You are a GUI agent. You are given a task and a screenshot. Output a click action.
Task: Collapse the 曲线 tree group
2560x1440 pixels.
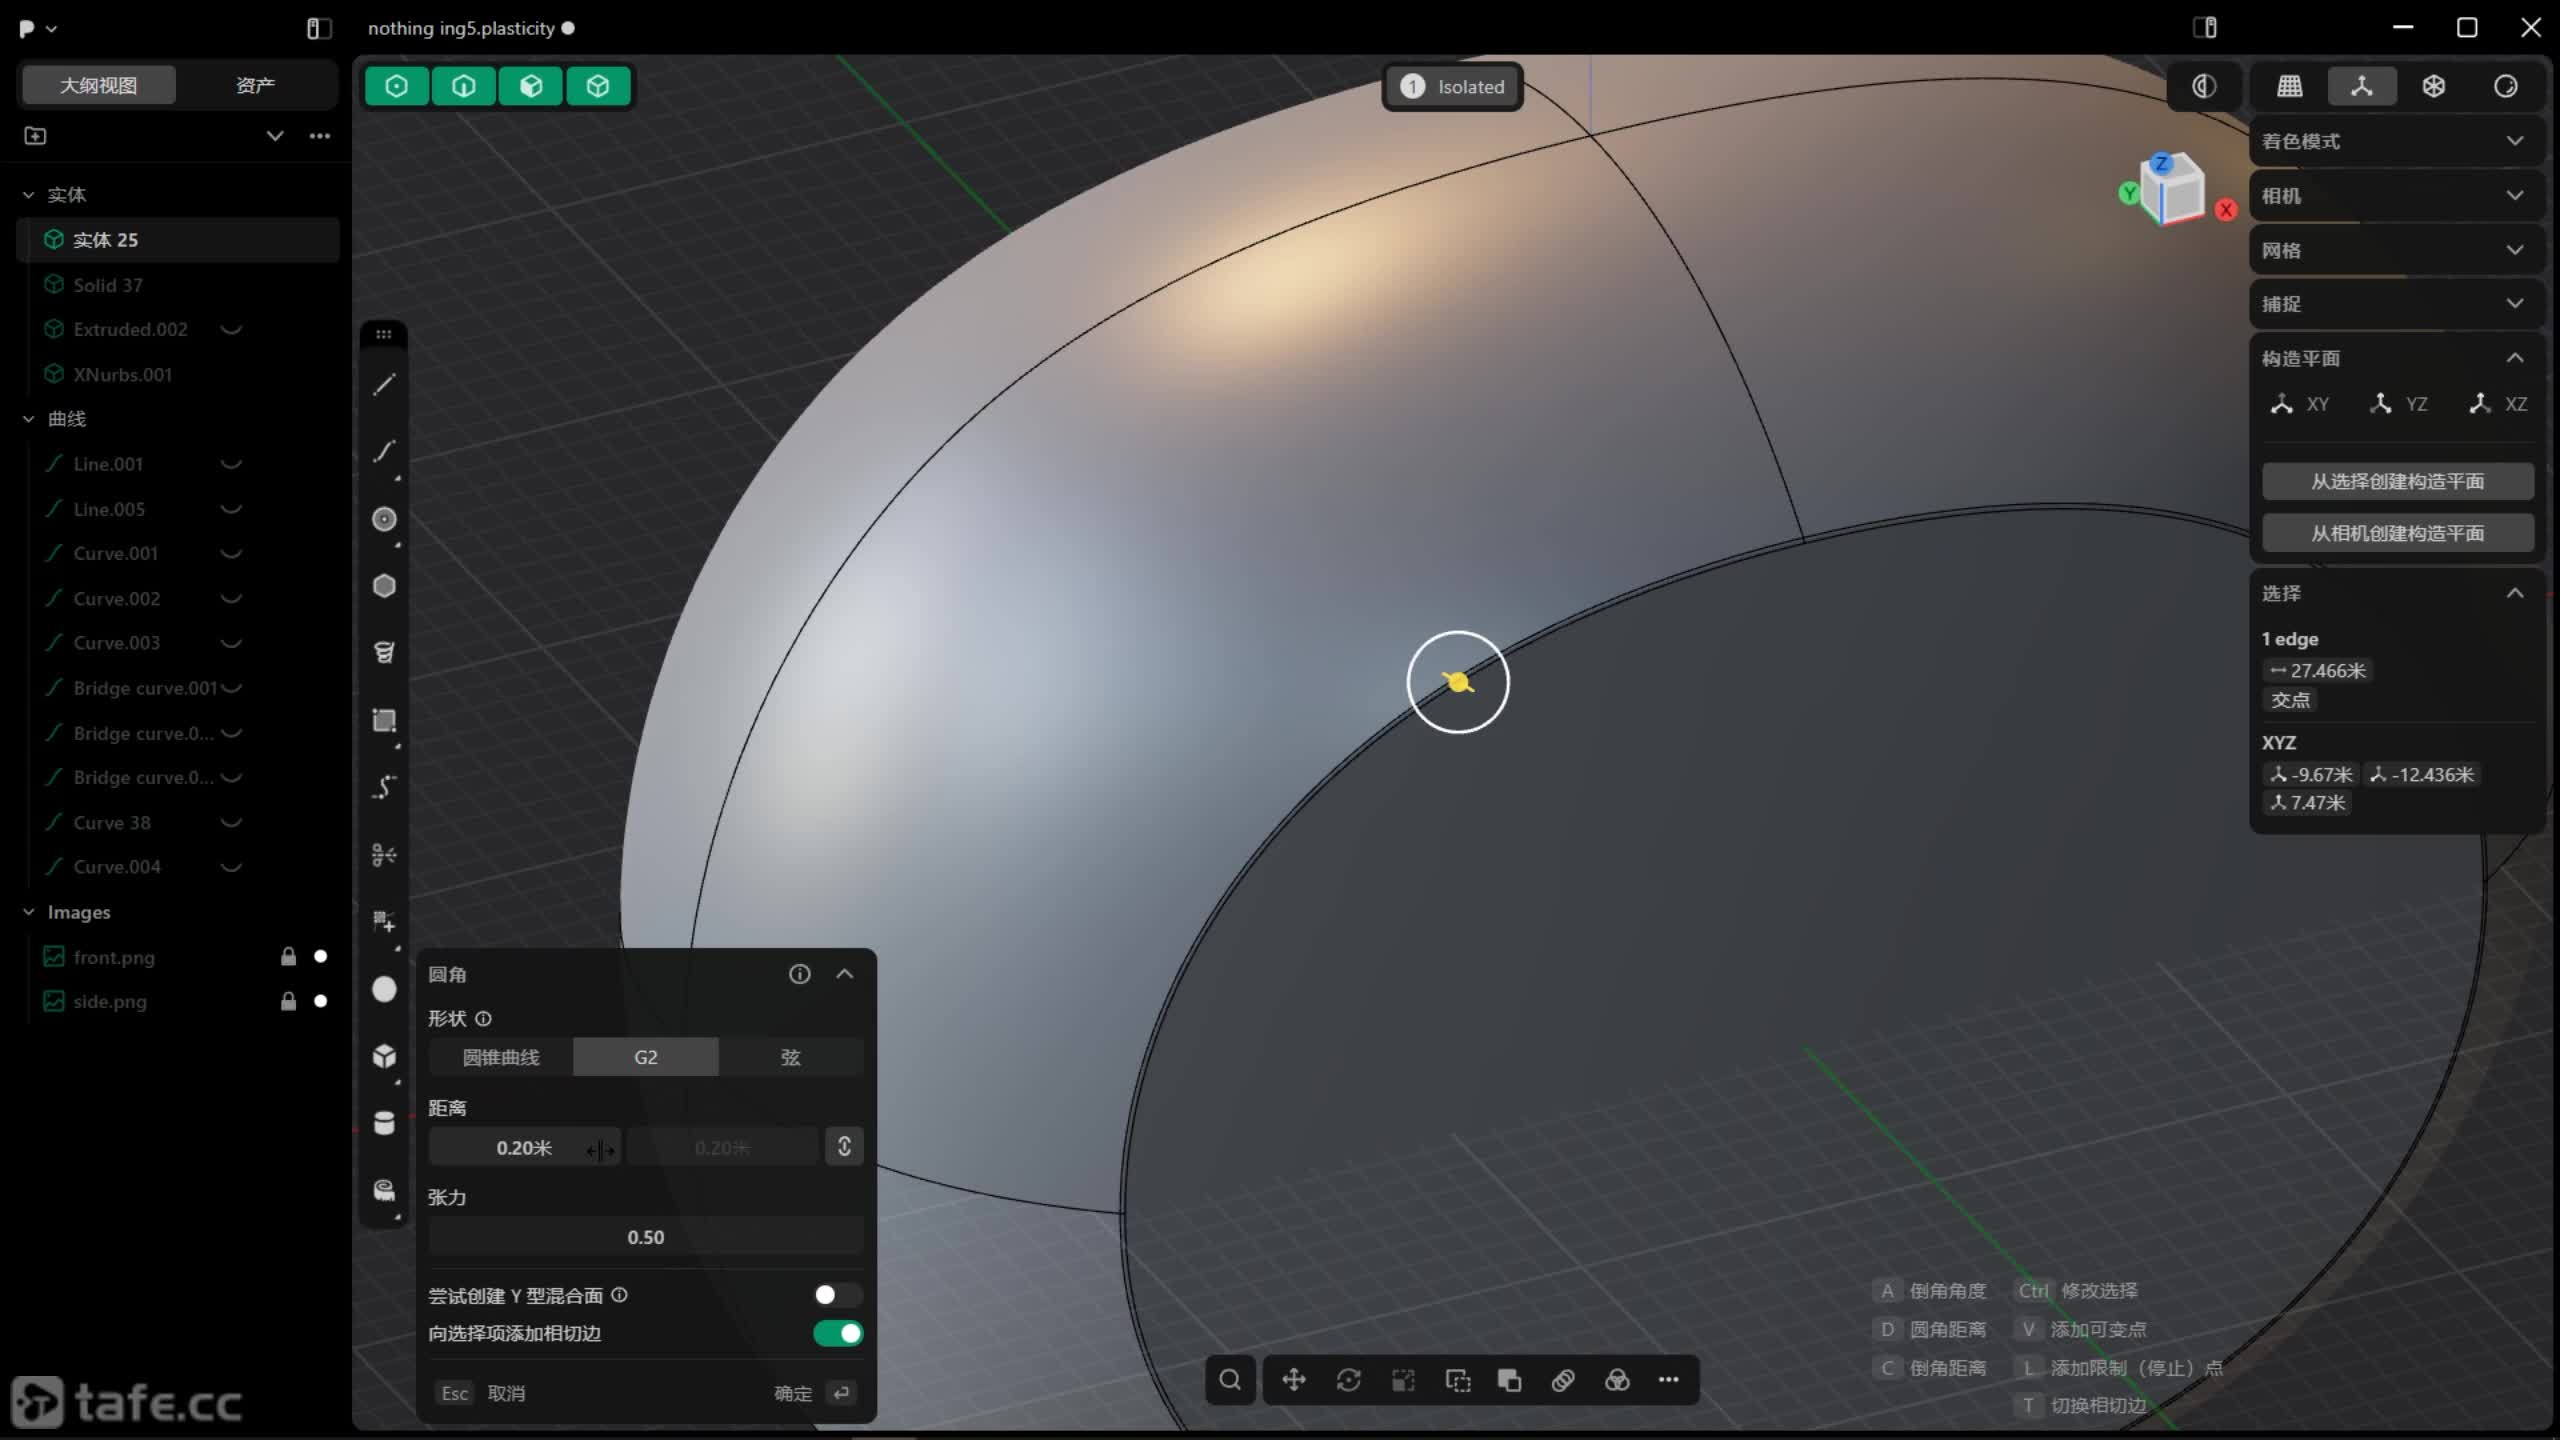pyautogui.click(x=29, y=419)
